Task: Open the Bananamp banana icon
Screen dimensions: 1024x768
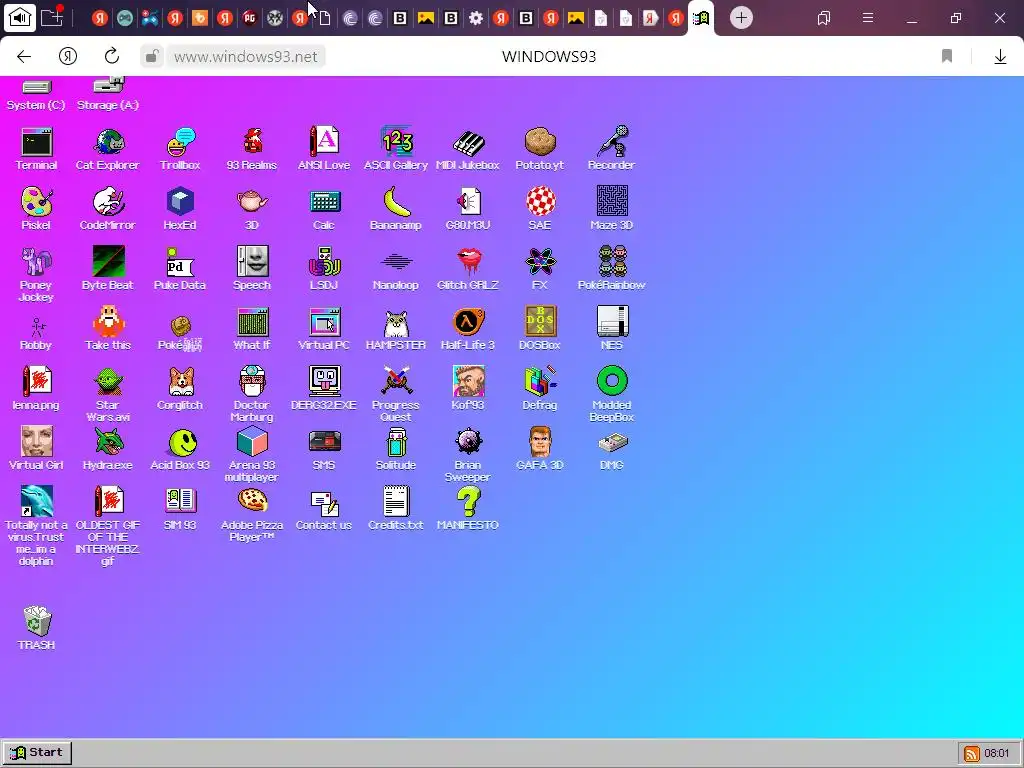Action: coord(396,209)
